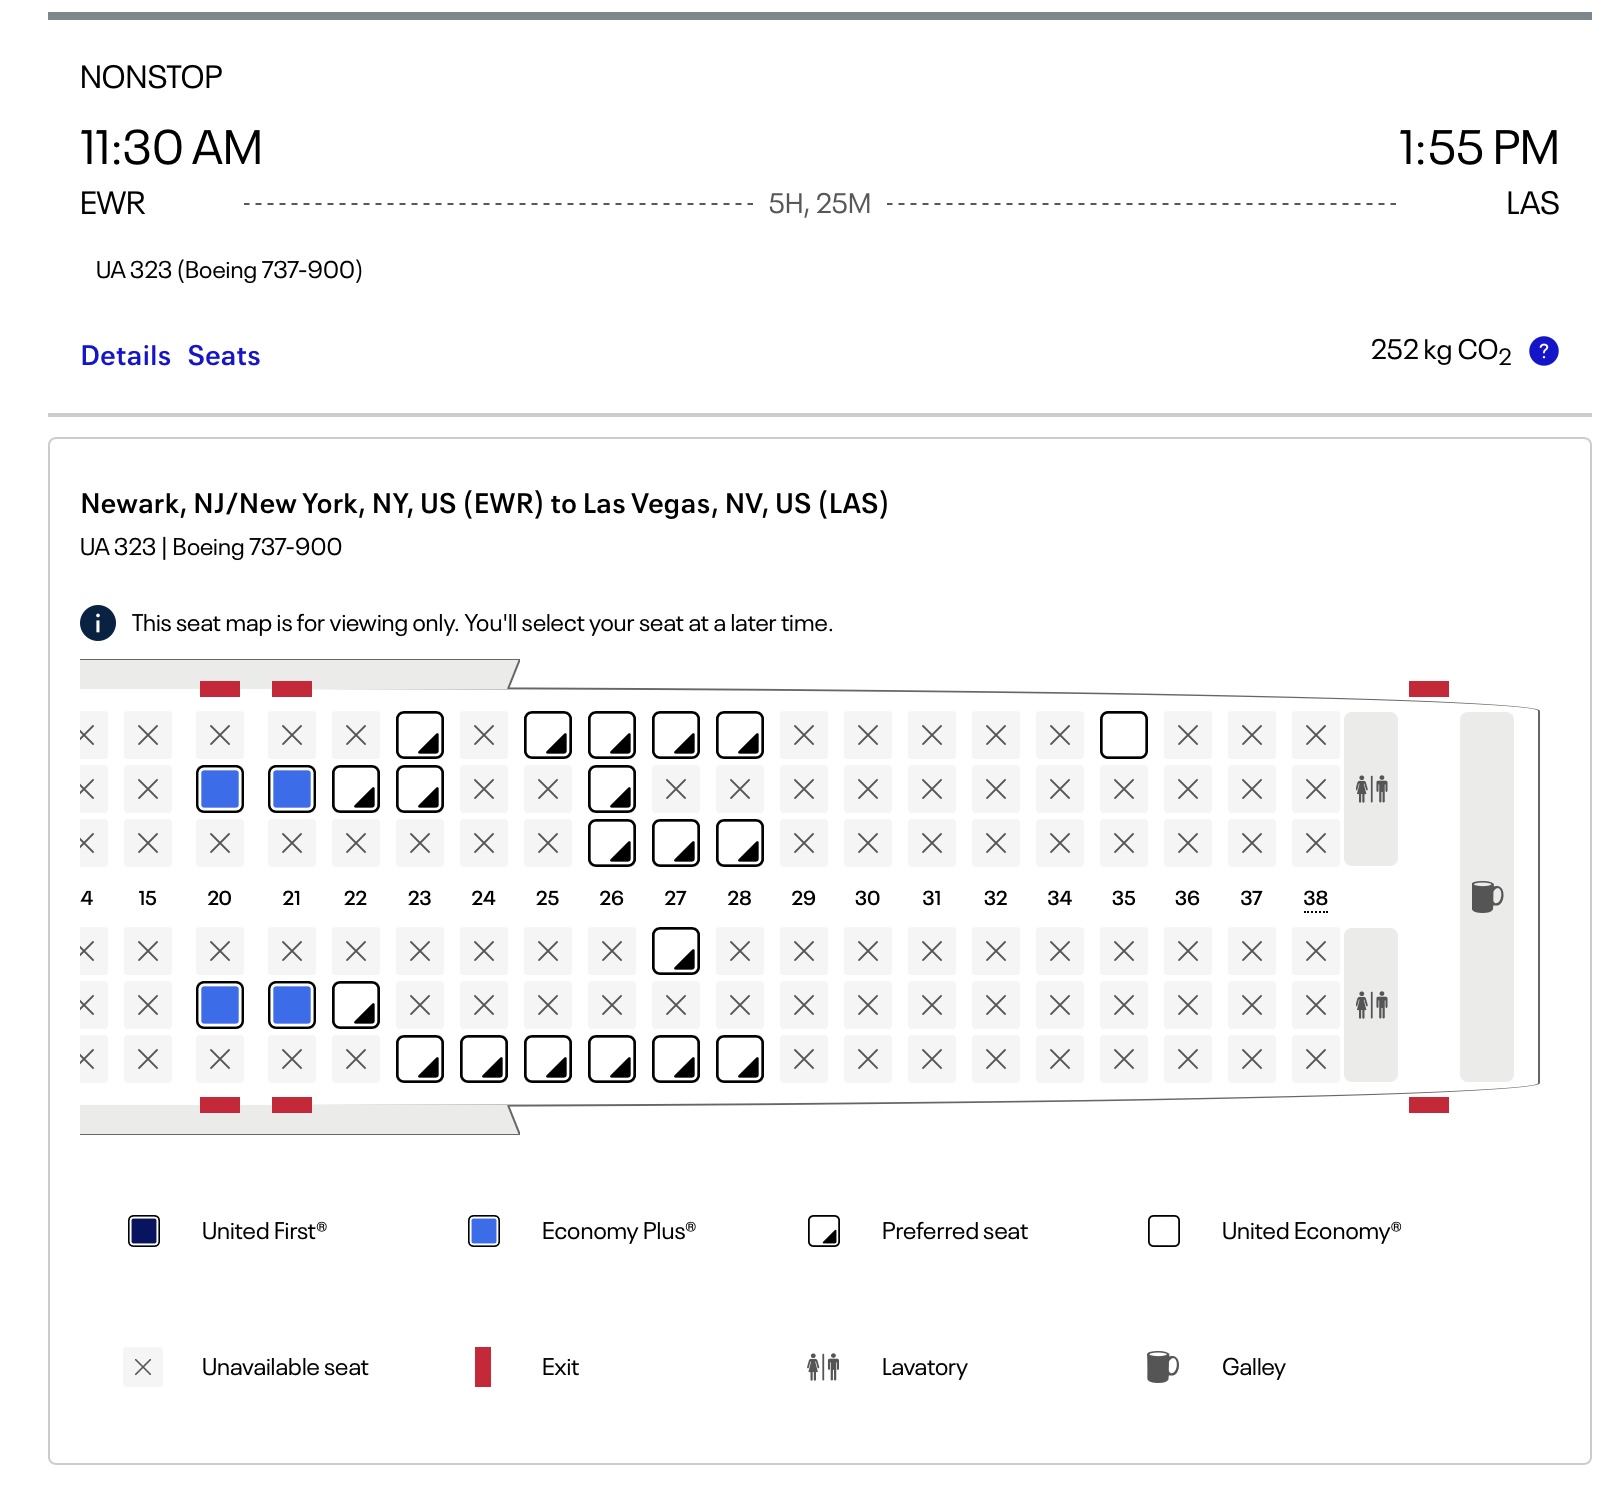1619x1485 pixels.
Task: Click the 'United Economy®' legend label
Action: tap(1311, 1231)
